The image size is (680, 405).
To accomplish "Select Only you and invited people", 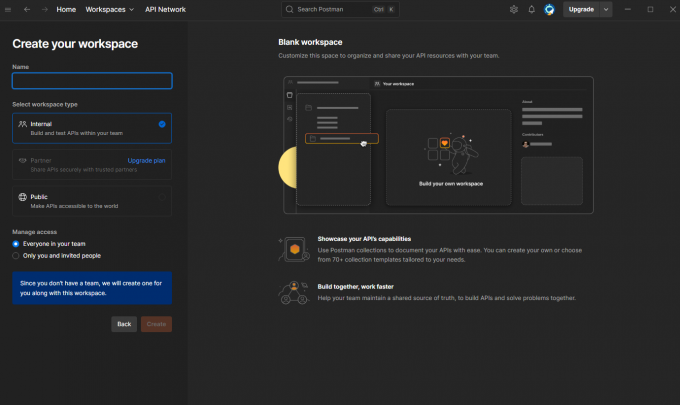I will coord(16,256).
